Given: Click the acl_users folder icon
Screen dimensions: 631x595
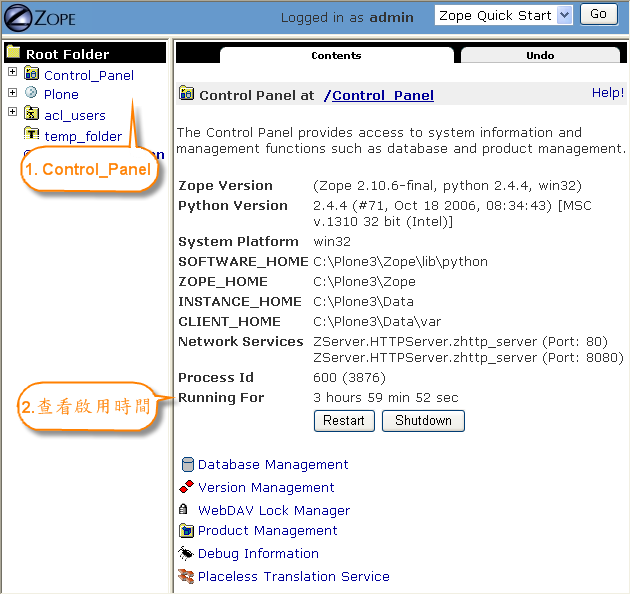Looking at the screenshot, I should (31, 113).
